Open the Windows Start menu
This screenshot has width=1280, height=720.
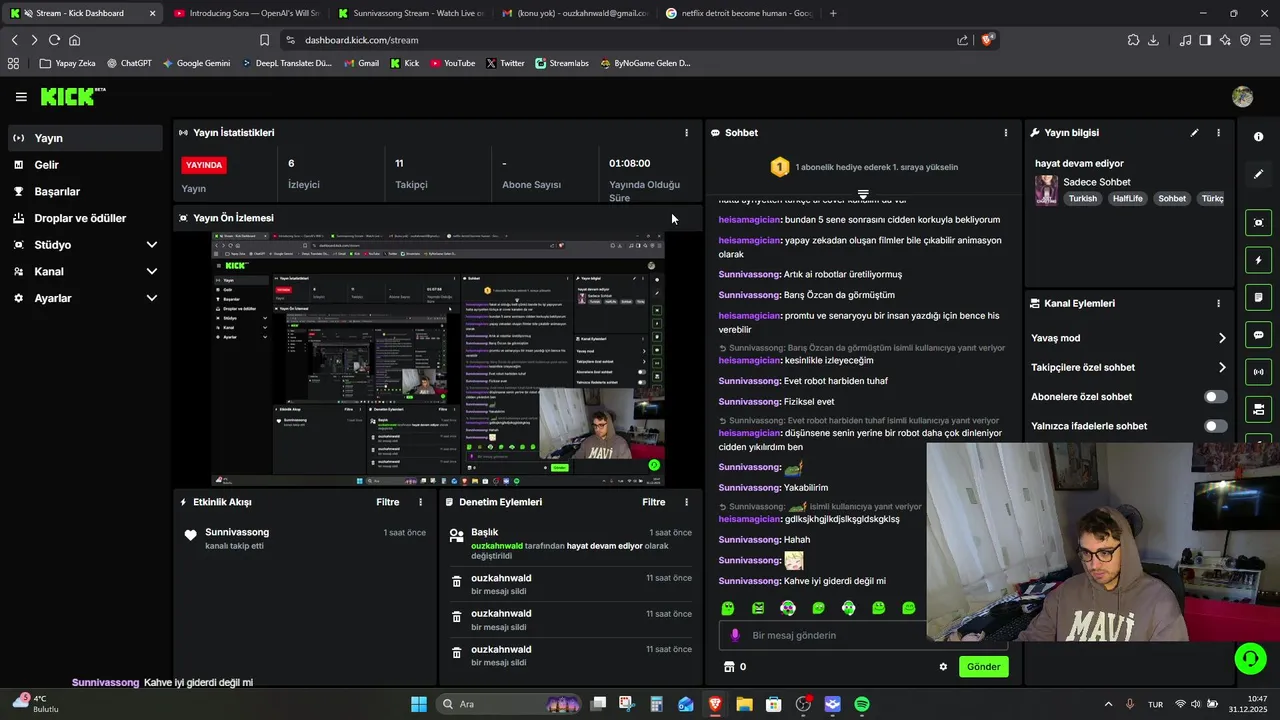(419, 704)
